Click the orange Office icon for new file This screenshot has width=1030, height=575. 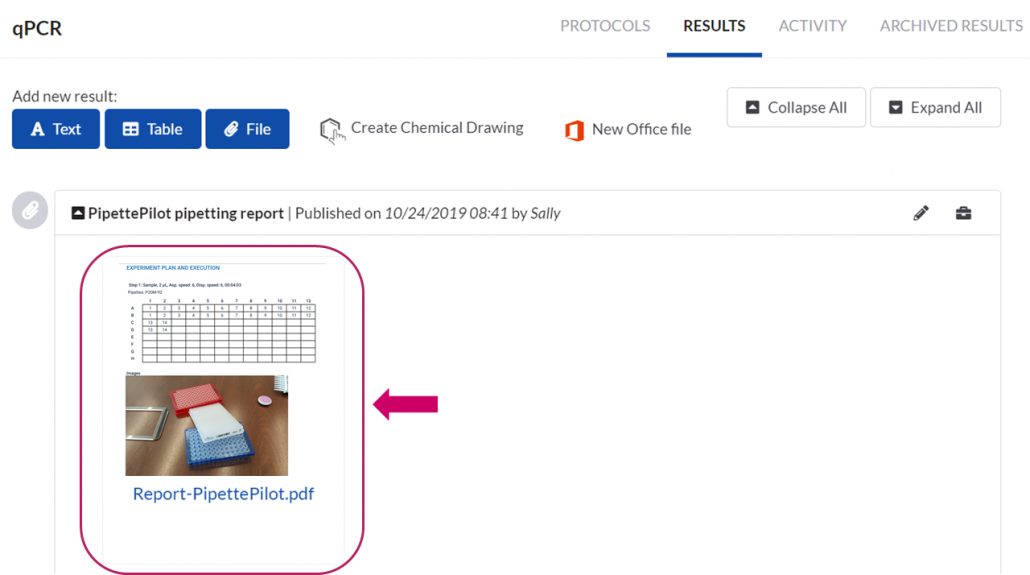point(574,130)
